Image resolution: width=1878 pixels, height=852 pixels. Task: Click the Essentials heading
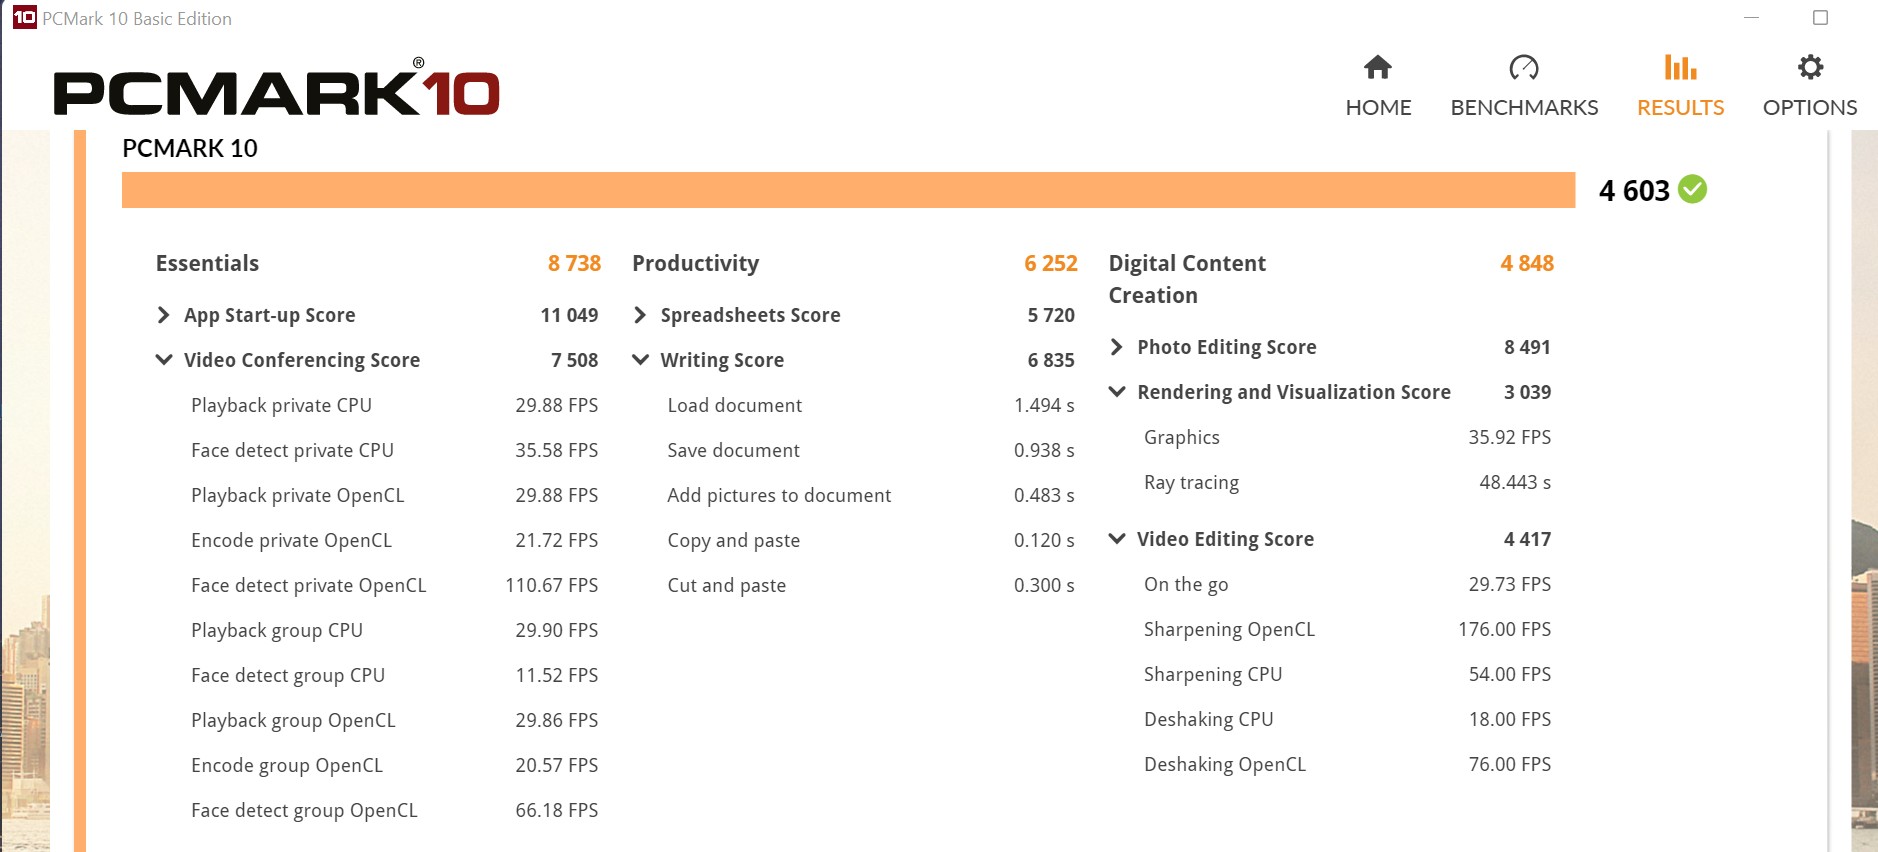pyautogui.click(x=207, y=263)
